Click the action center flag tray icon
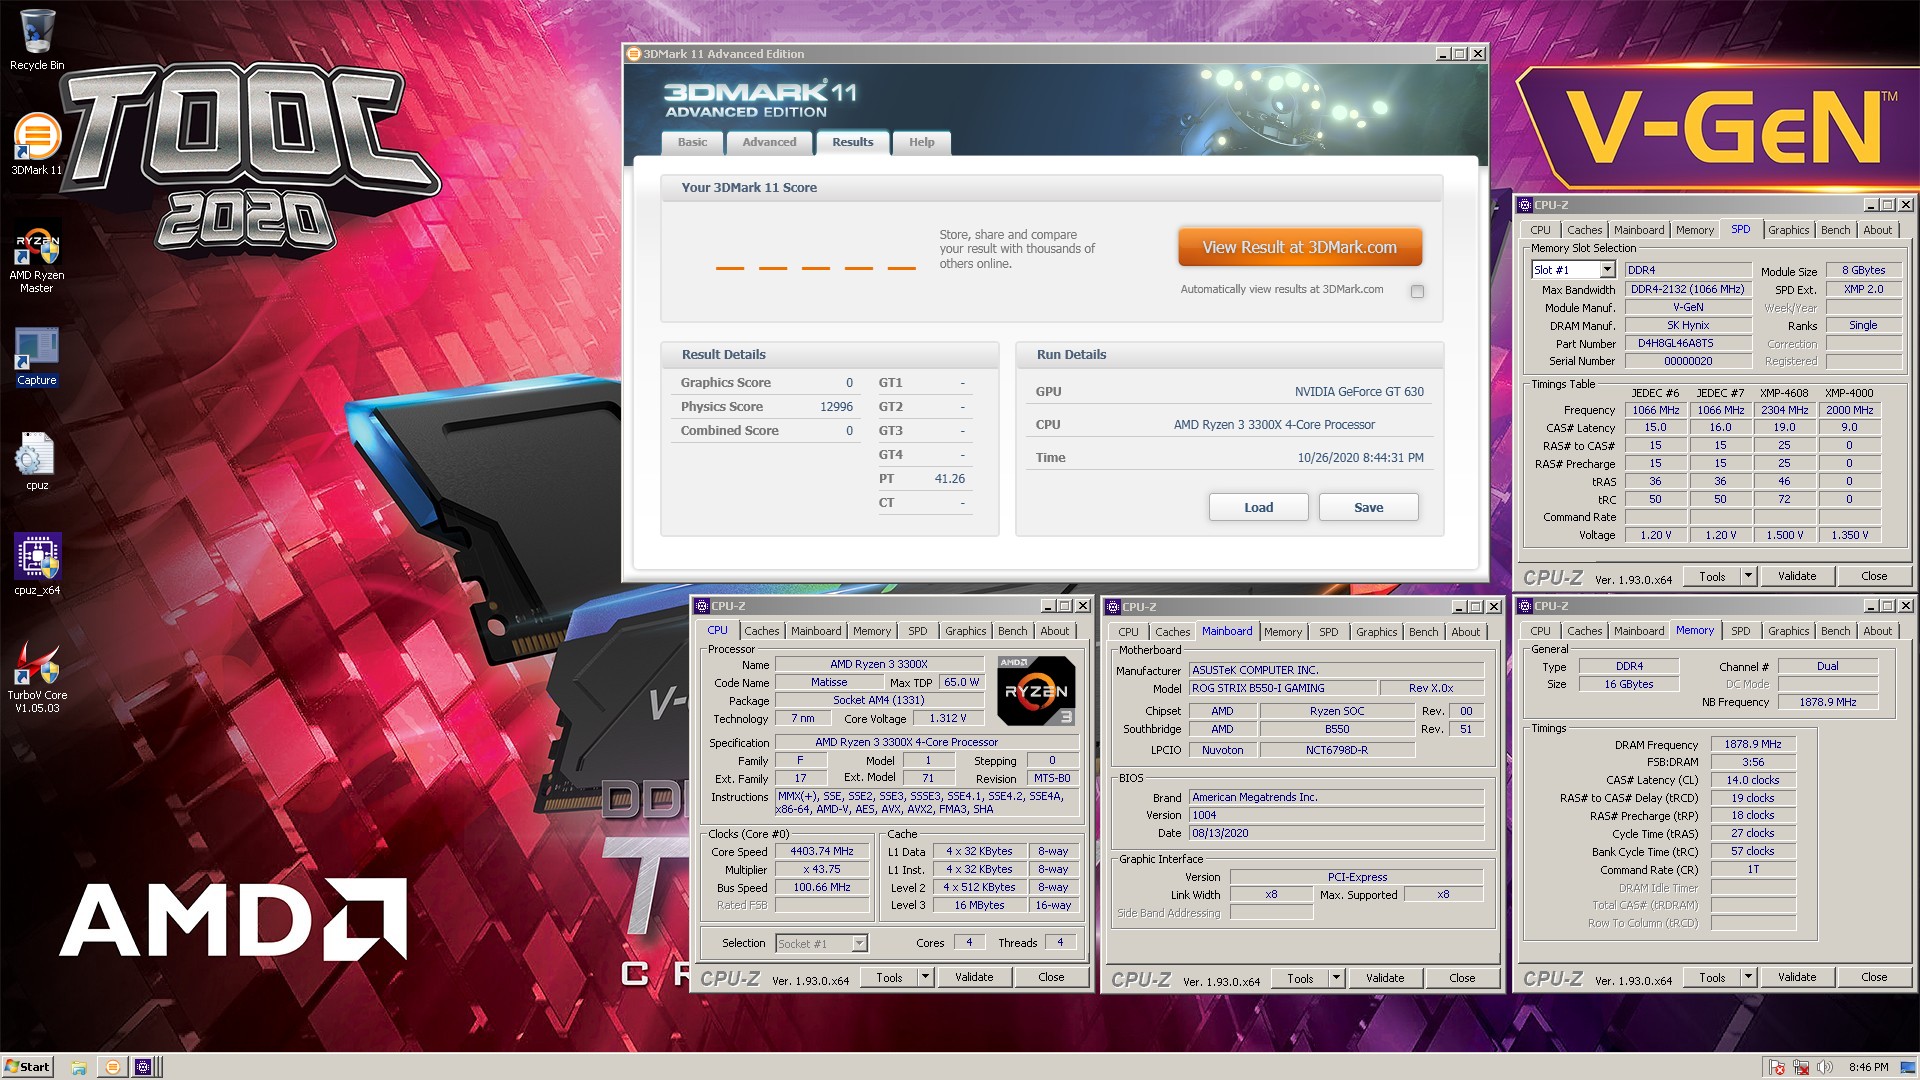1920x1080 pixels. [x=1777, y=1067]
